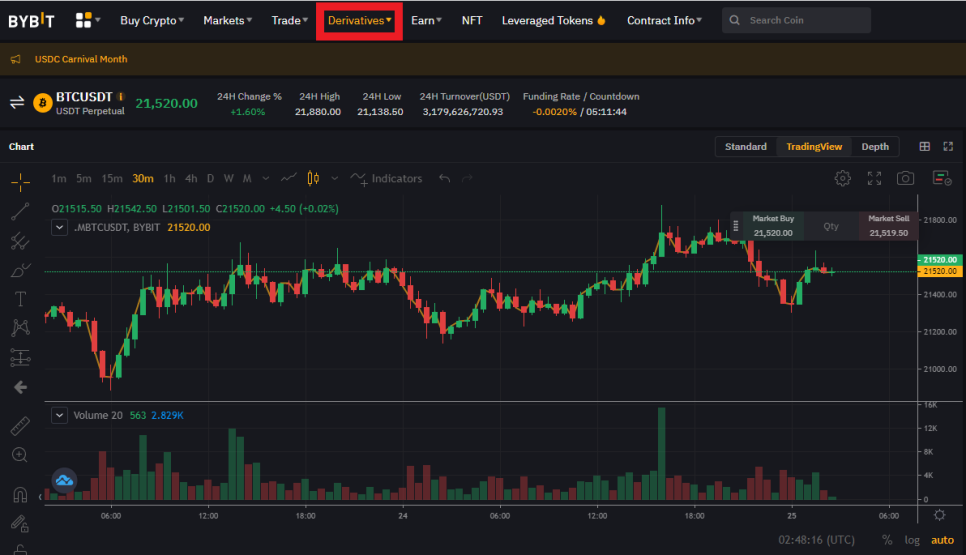This screenshot has height=555, width=966.
Task: Select the 5m timeframe
Action: 84,179
